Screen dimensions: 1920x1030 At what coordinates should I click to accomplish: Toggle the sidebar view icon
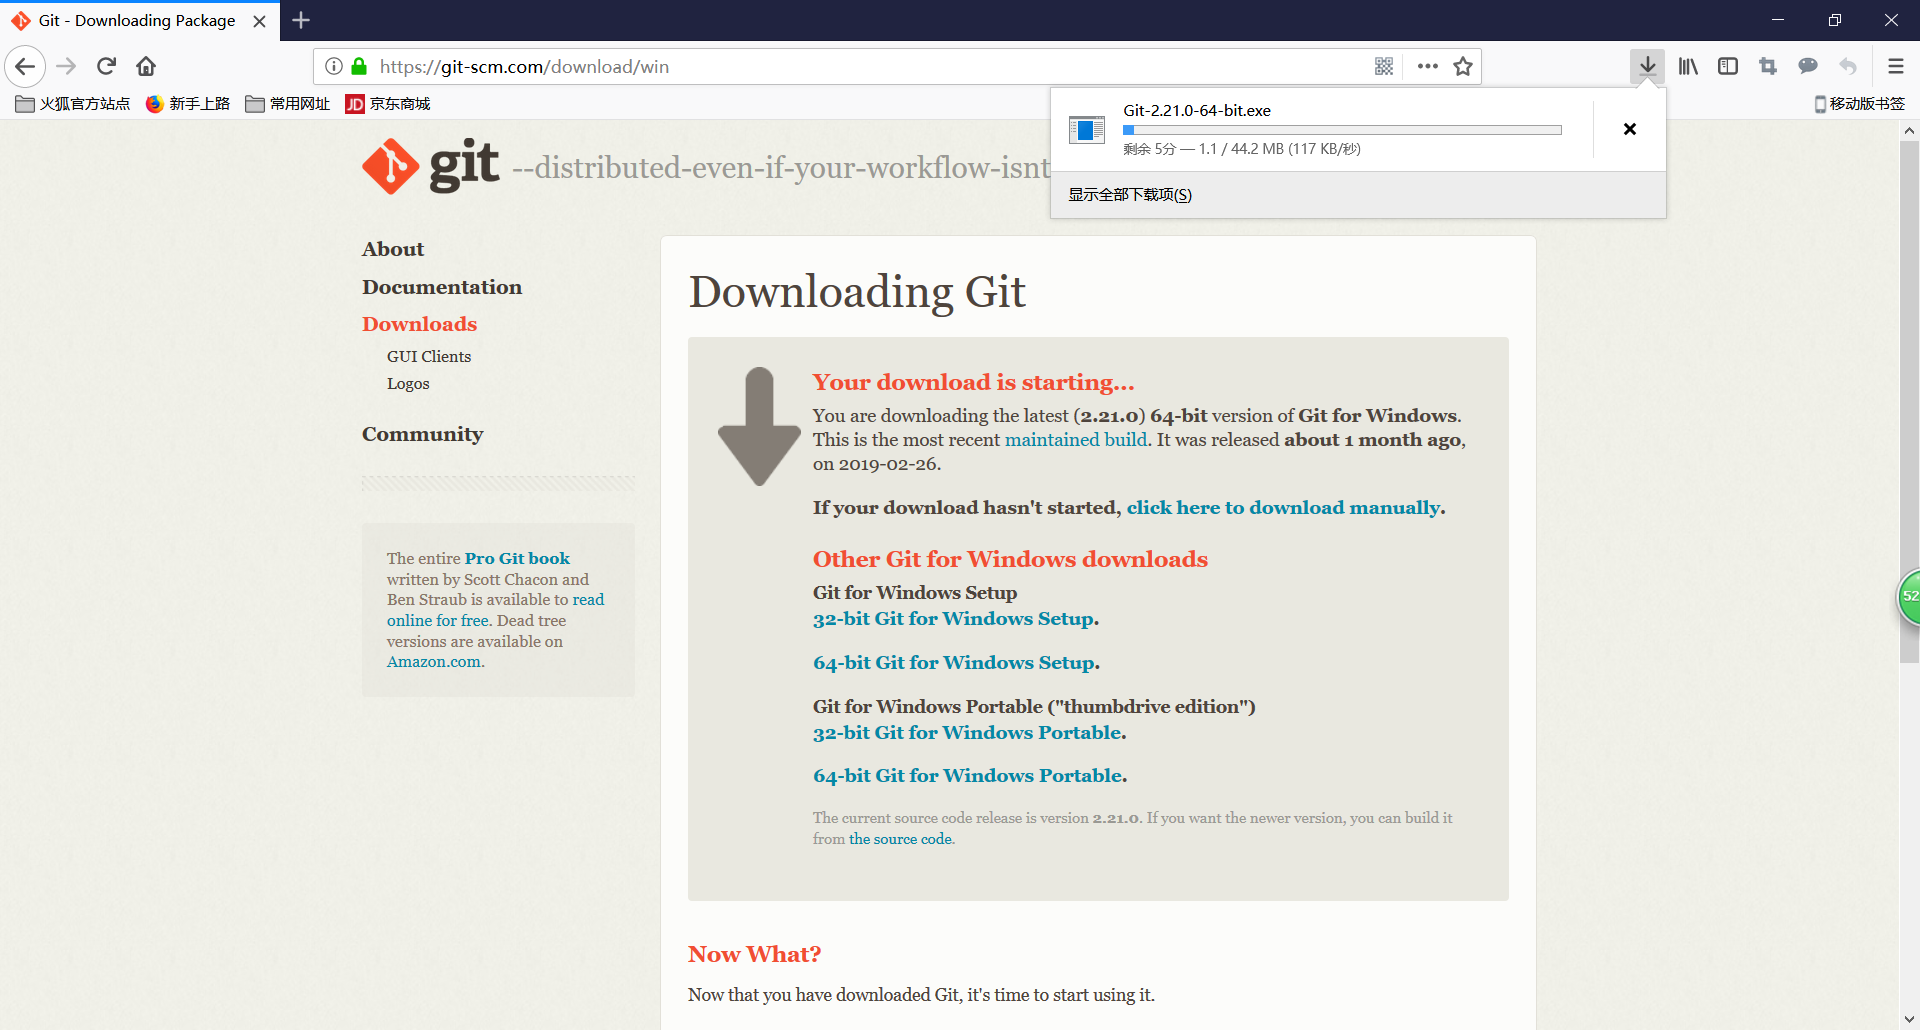(1728, 67)
